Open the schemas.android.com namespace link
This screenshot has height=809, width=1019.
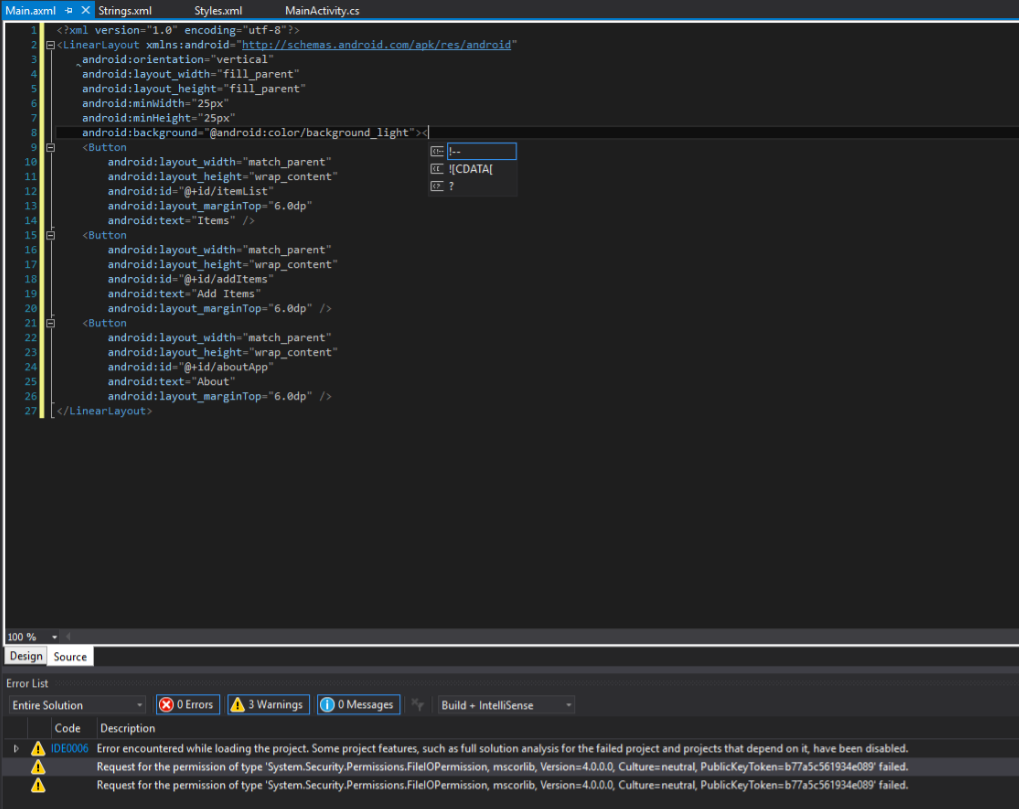click(376, 45)
